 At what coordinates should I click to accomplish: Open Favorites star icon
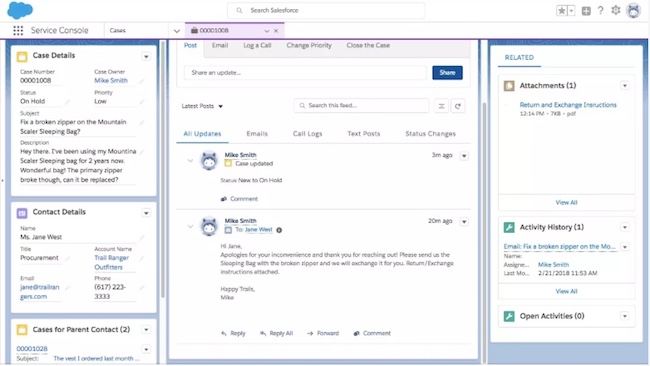point(561,11)
